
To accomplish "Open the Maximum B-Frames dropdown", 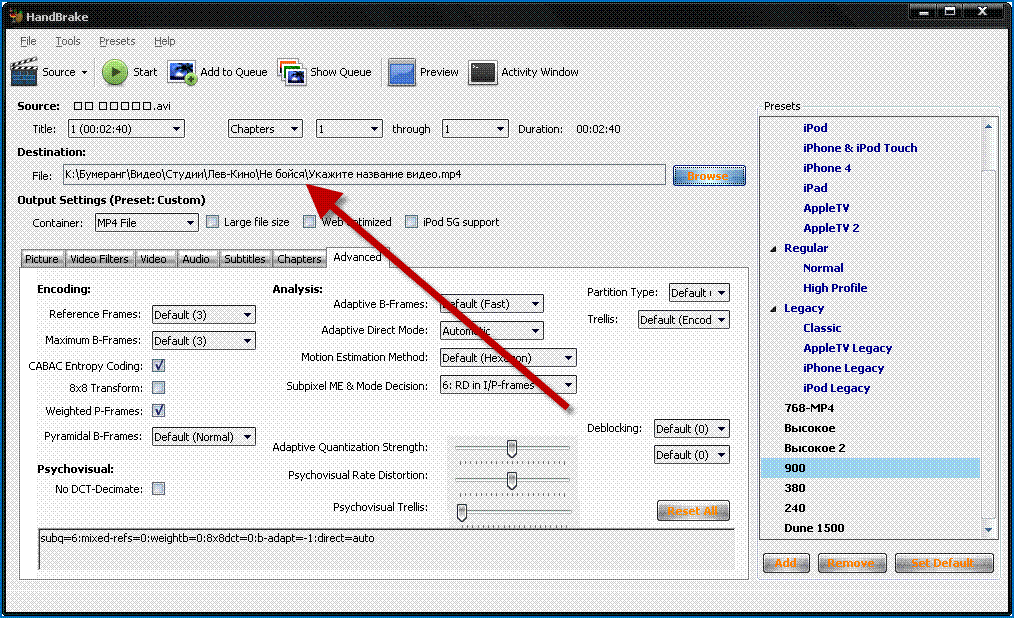I will [204, 341].
